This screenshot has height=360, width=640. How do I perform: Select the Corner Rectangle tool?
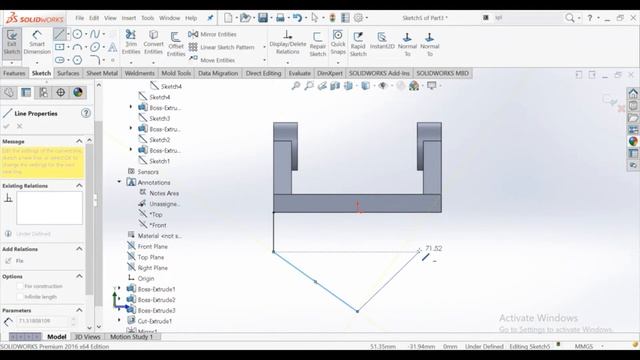click(60, 47)
